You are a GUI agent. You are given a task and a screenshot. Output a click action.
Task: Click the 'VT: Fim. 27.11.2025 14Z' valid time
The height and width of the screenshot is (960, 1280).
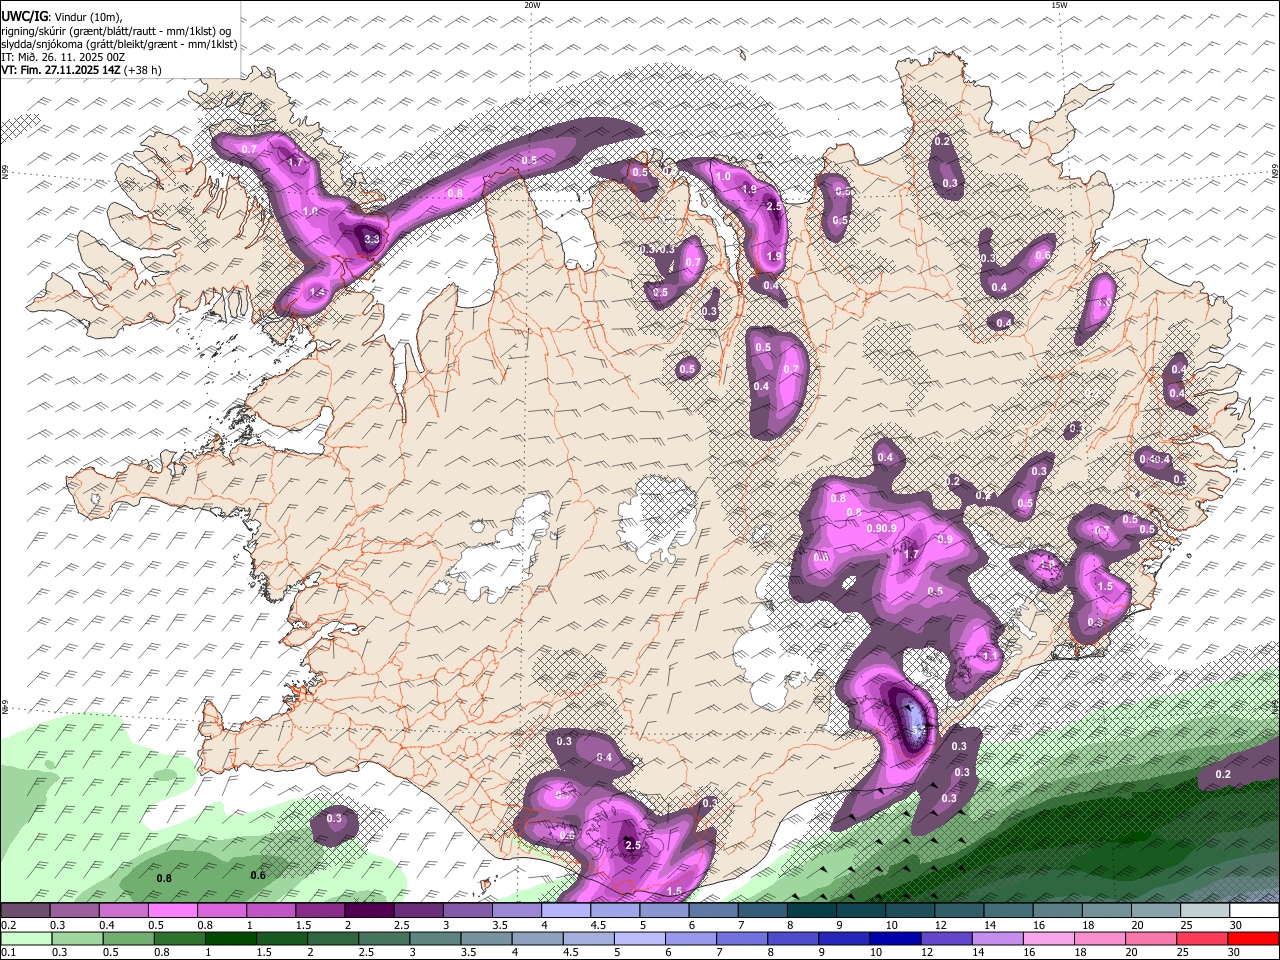pyautogui.click(x=61, y=70)
